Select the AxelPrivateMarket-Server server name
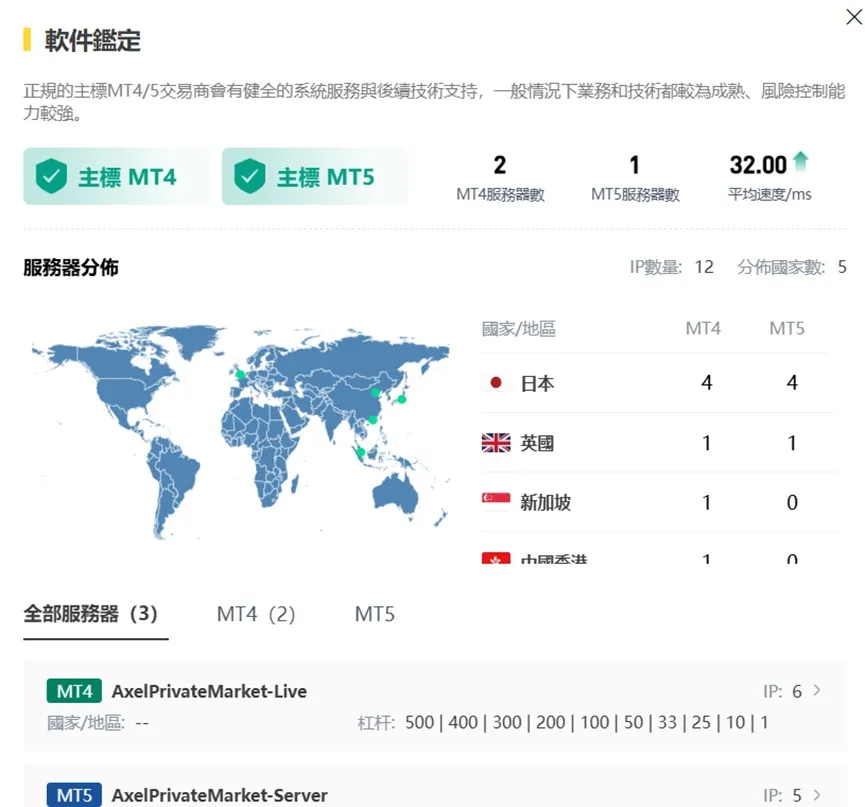The width and height of the screenshot is (865, 807). pyautogui.click(x=220, y=795)
